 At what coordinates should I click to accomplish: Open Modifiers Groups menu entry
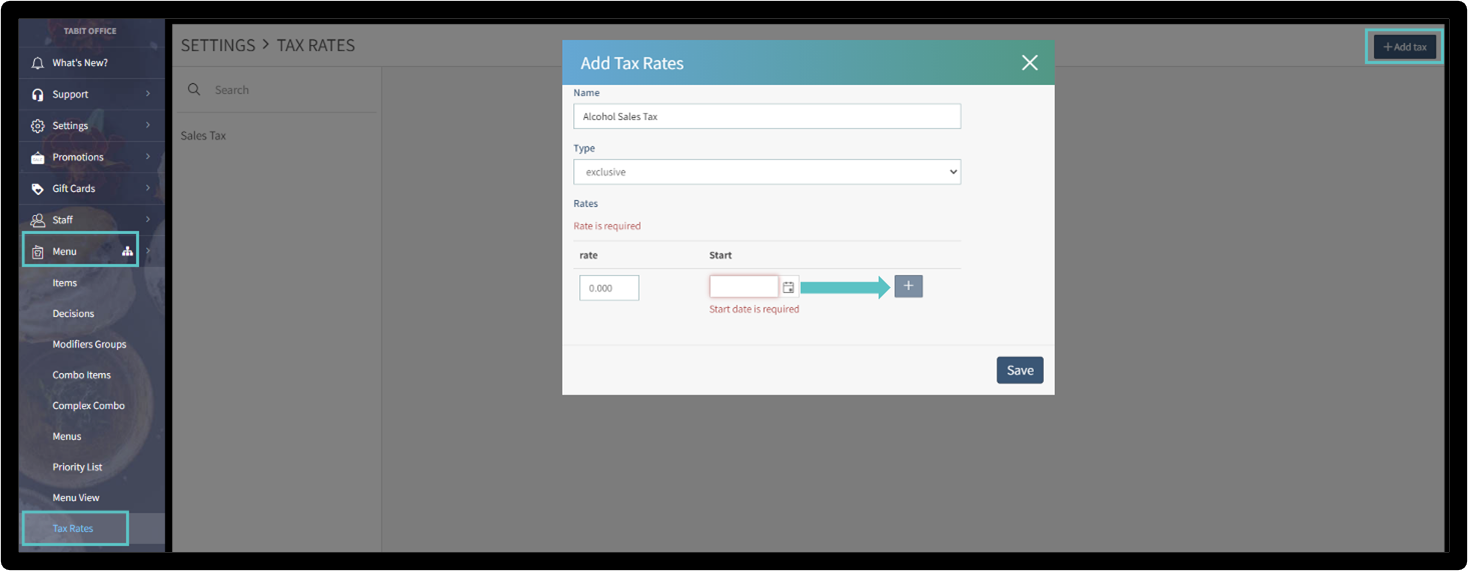coord(89,344)
